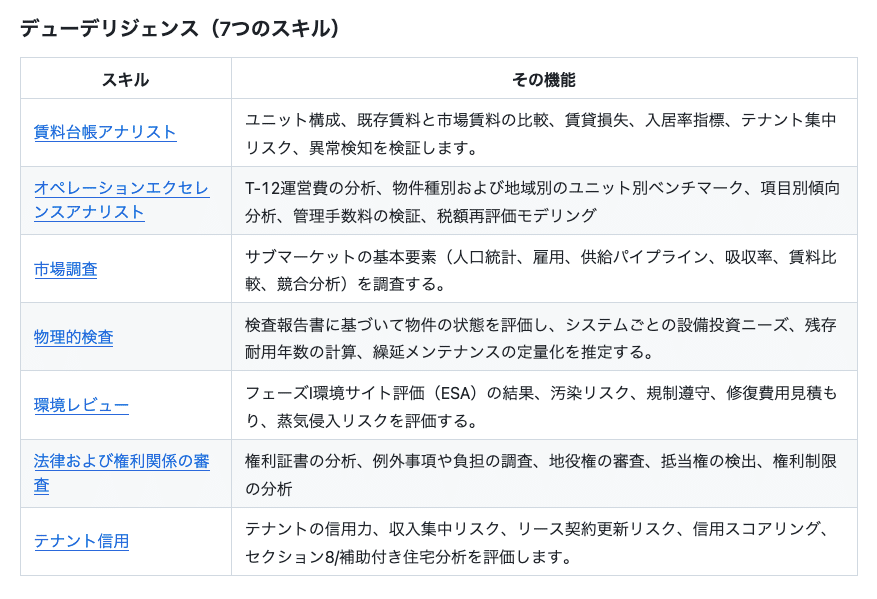877x599 pixels.
Task: Go to the 物理的検査 skill page
Action: point(73,337)
